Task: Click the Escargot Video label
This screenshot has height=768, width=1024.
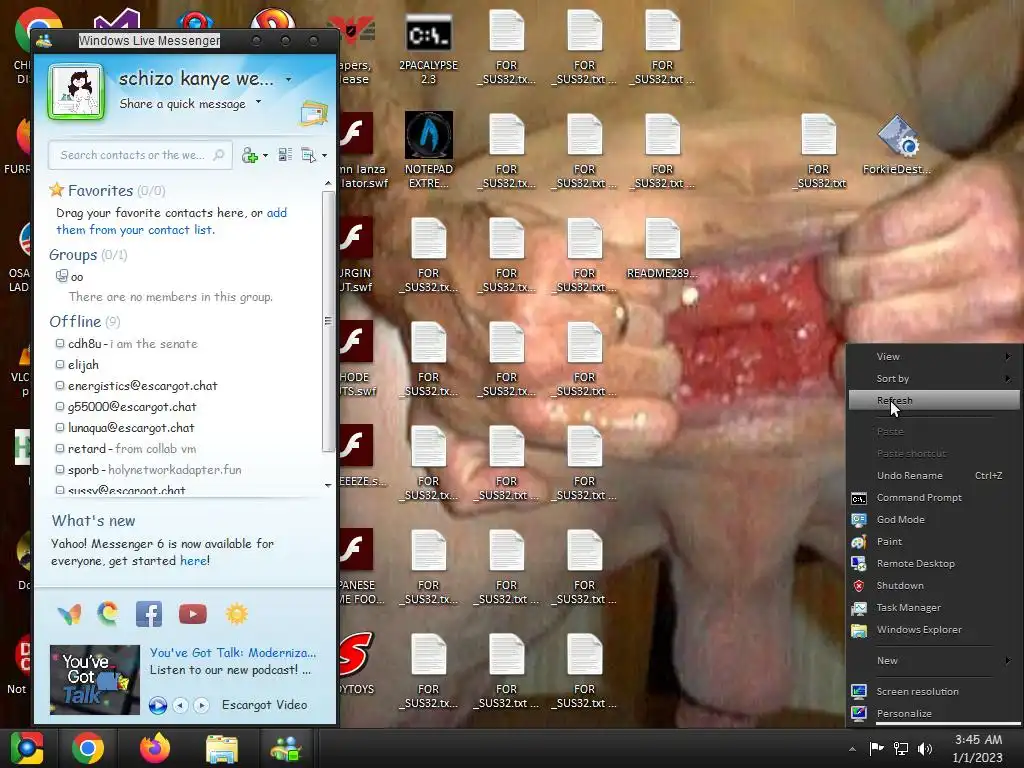Action: pos(264,705)
